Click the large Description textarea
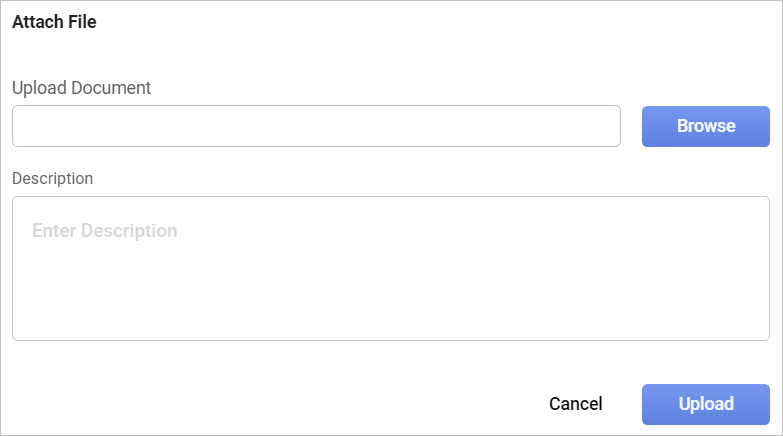Screen dimensions: 783x436 pos(390,268)
